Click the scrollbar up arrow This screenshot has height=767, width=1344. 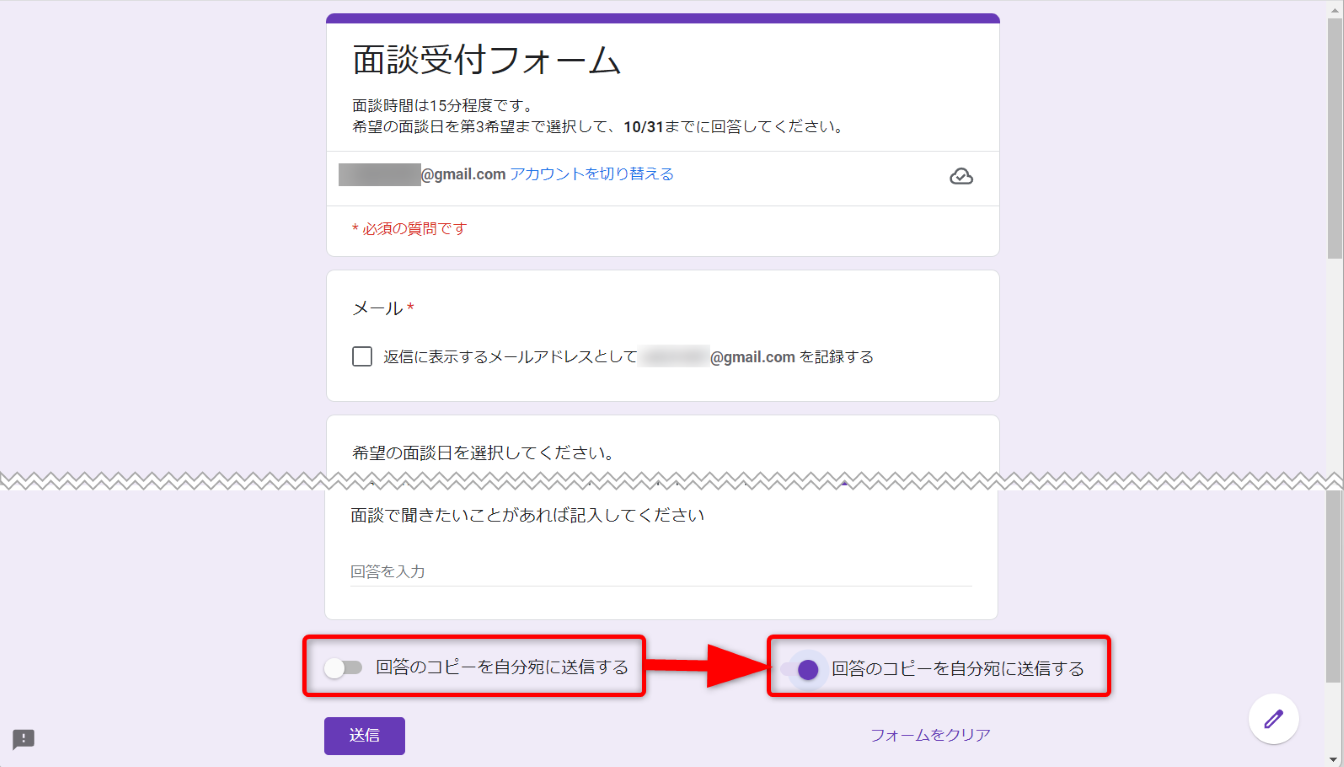pyautogui.click(x=1335, y=8)
